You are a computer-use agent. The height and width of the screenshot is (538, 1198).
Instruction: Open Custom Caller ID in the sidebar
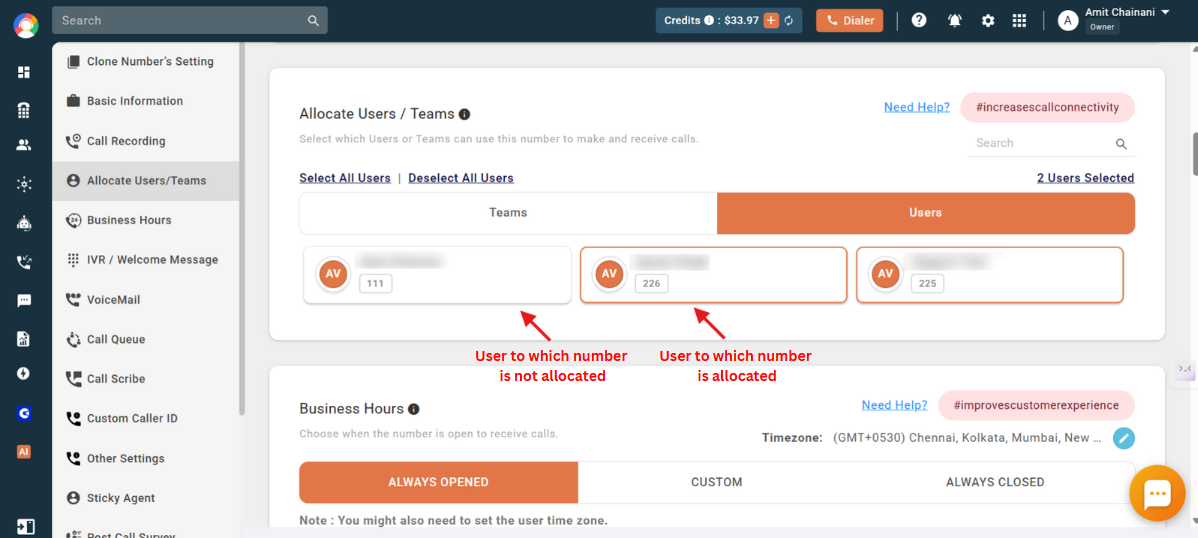(146, 419)
